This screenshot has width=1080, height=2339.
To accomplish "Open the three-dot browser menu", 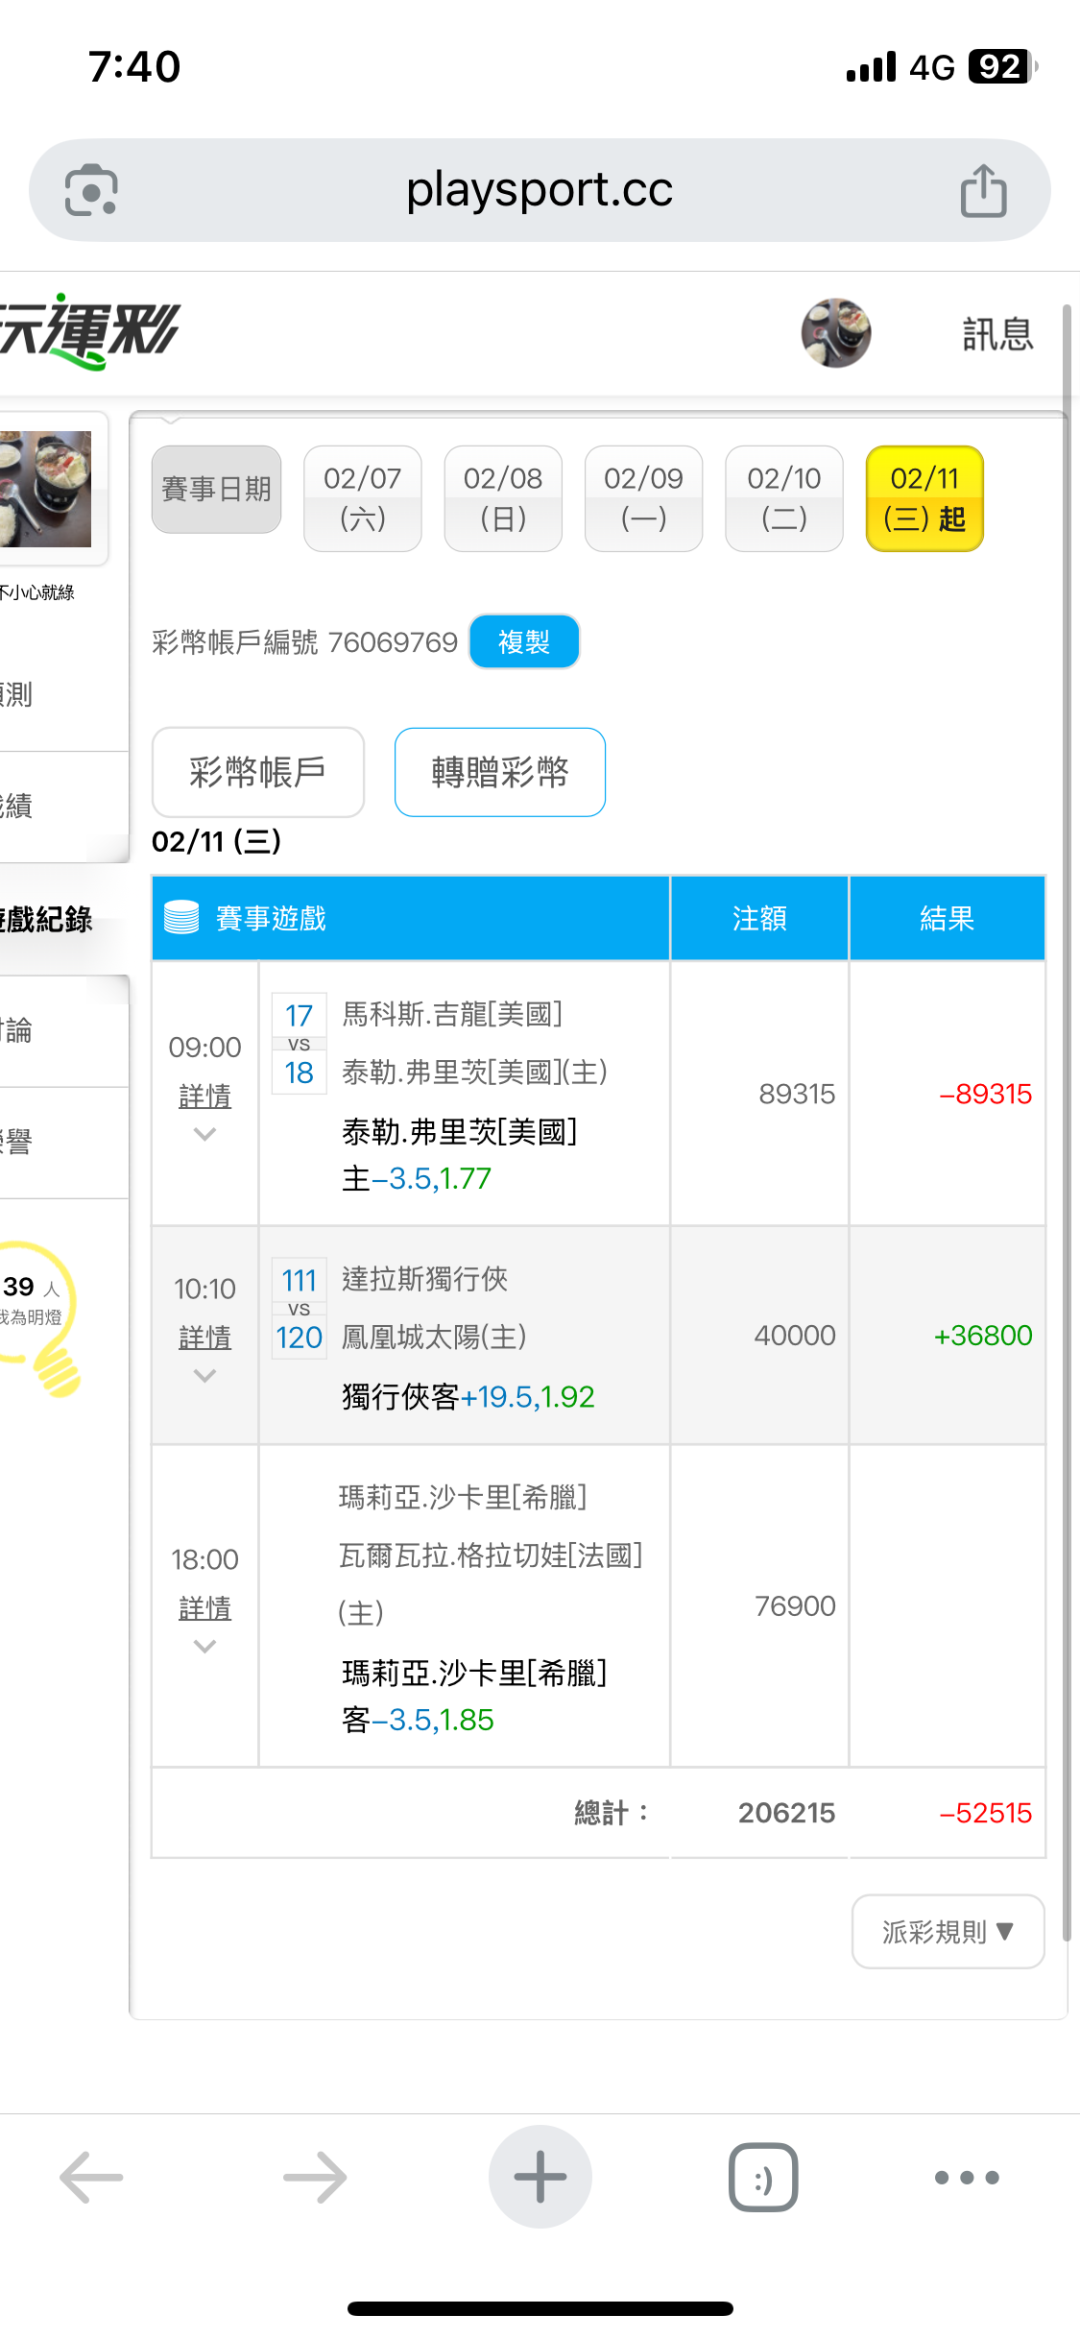I will [x=966, y=2176].
